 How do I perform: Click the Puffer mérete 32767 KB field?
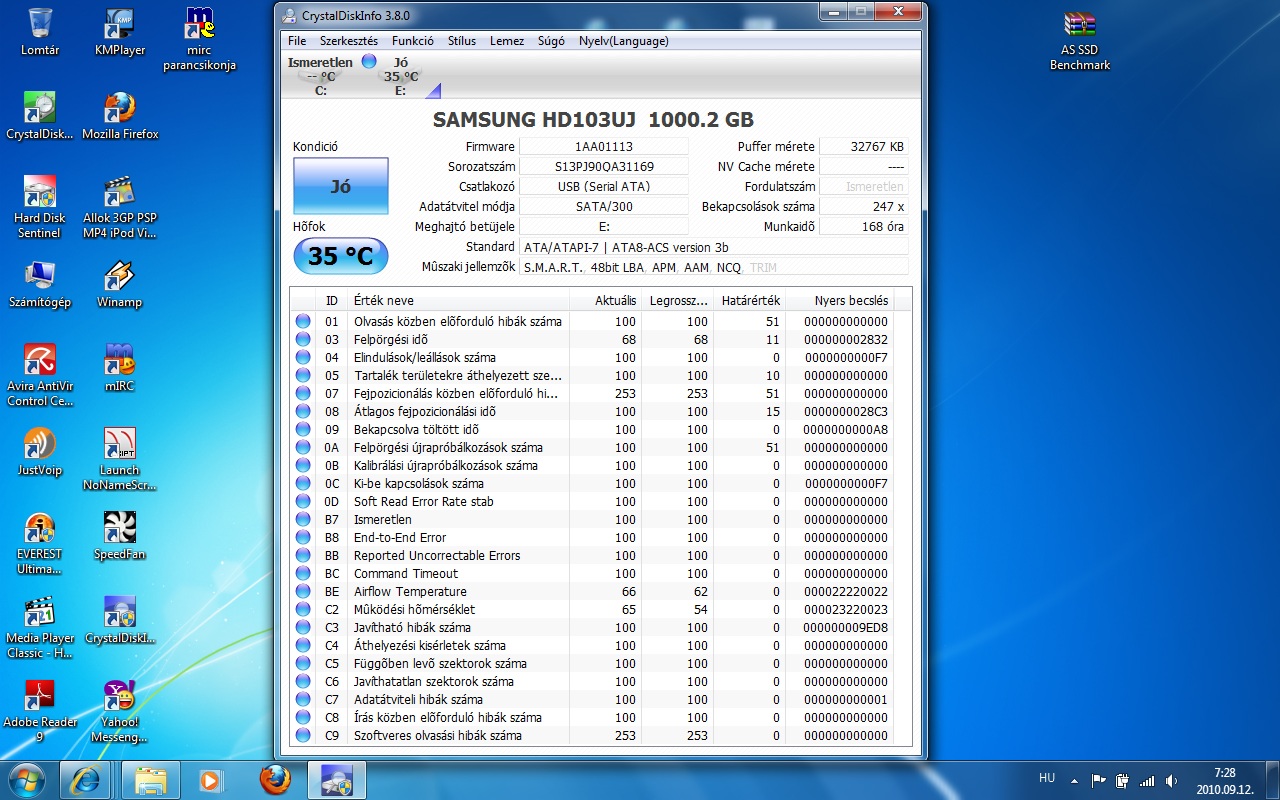tap(864, 146)
